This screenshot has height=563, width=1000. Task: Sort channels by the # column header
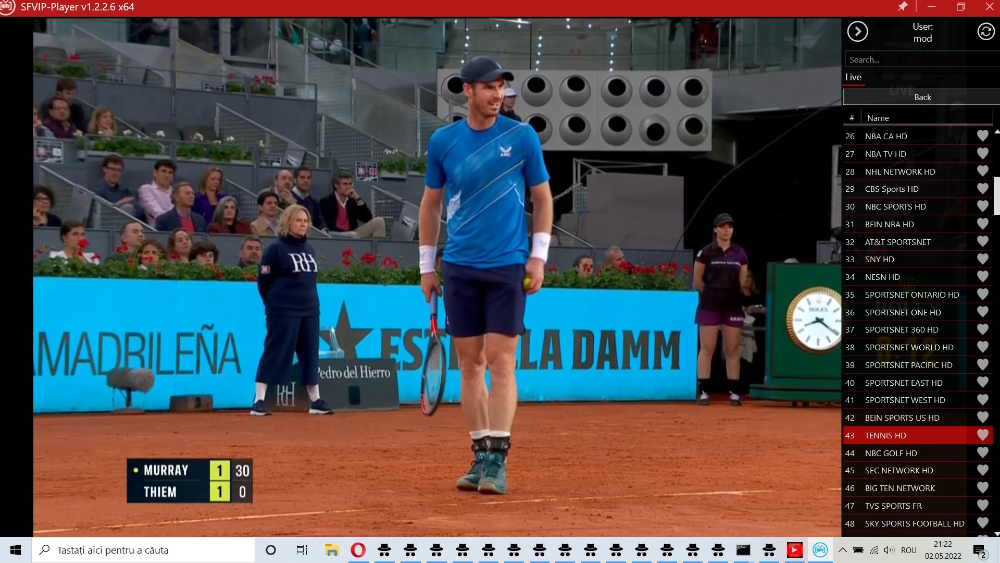(851, 118)
